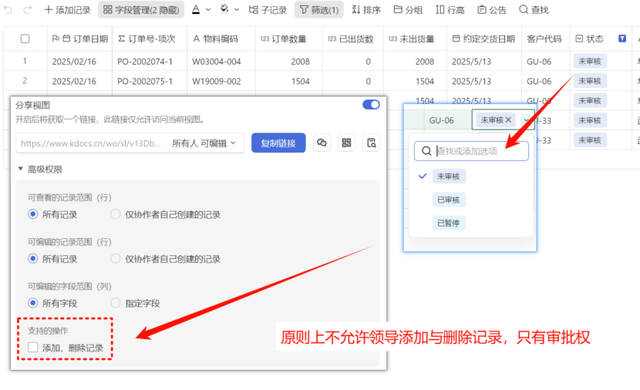Viewport: 640px width, 390px height.
Task: Remove the 未审核 tag with its X
Action: pyautogui.click(x=508, y=120)
